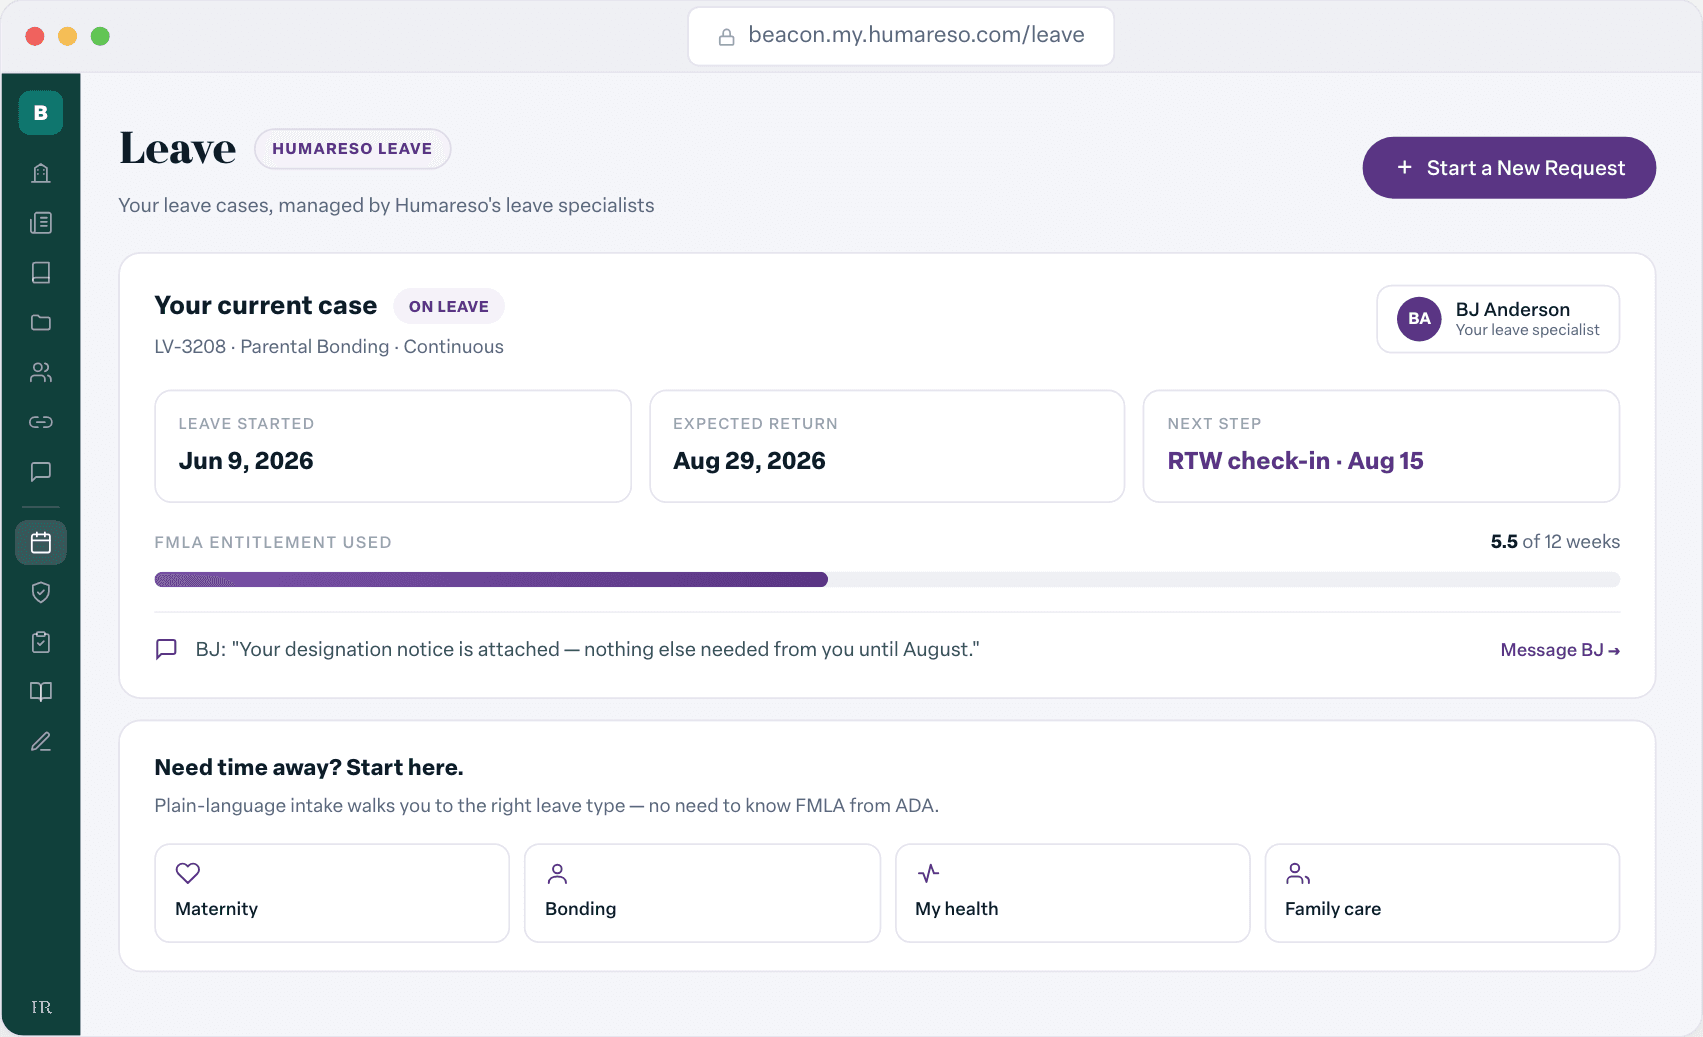The image size is (1703, 1037).
Task: Open the open-book icon in sidebar
Action: (x=41, y=692)
